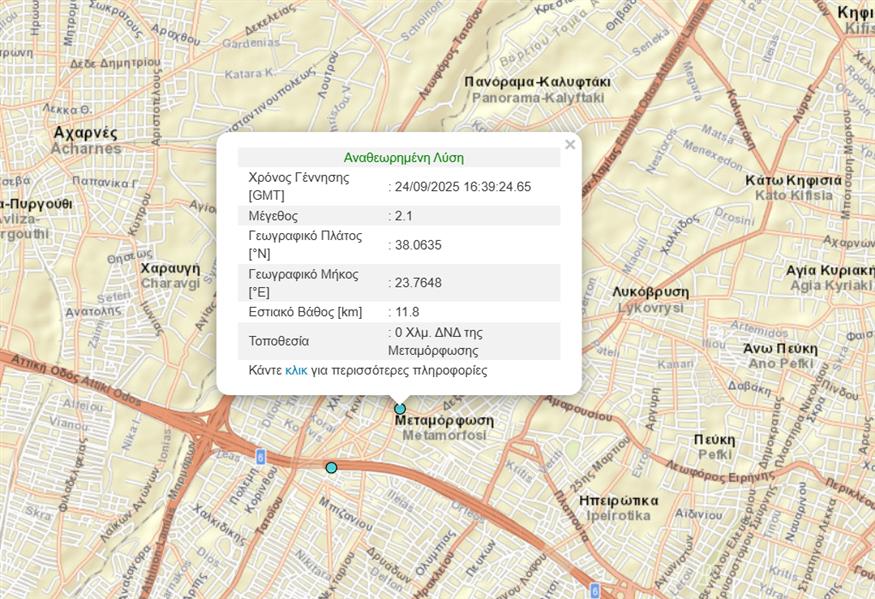The width and height of the screenshot is (875, 599).
Task: Click the 'κλικ' link for more information
Action: (x=296, y=370)
